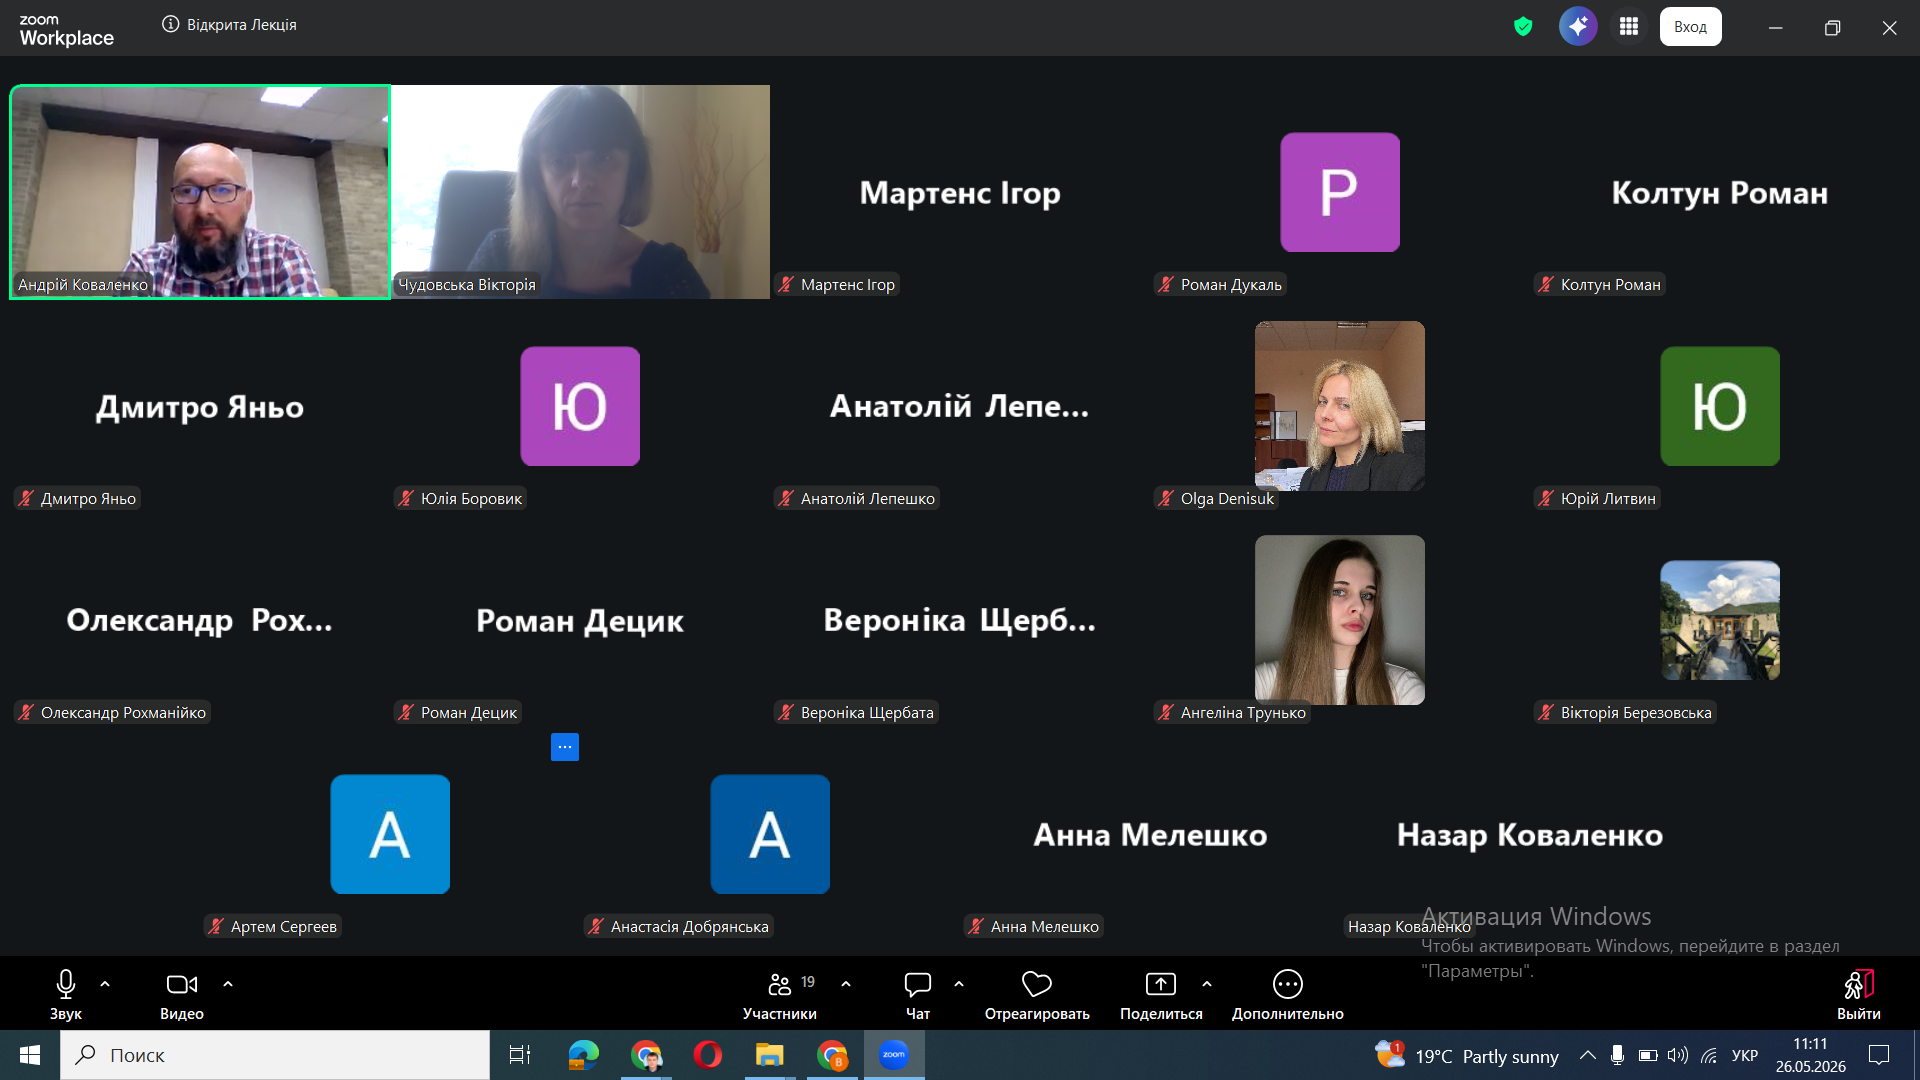Click muted mic icon beside Анатолій Лепешко label
The width and height of the screenshot is (1920, 1080).
click(787, 499)
